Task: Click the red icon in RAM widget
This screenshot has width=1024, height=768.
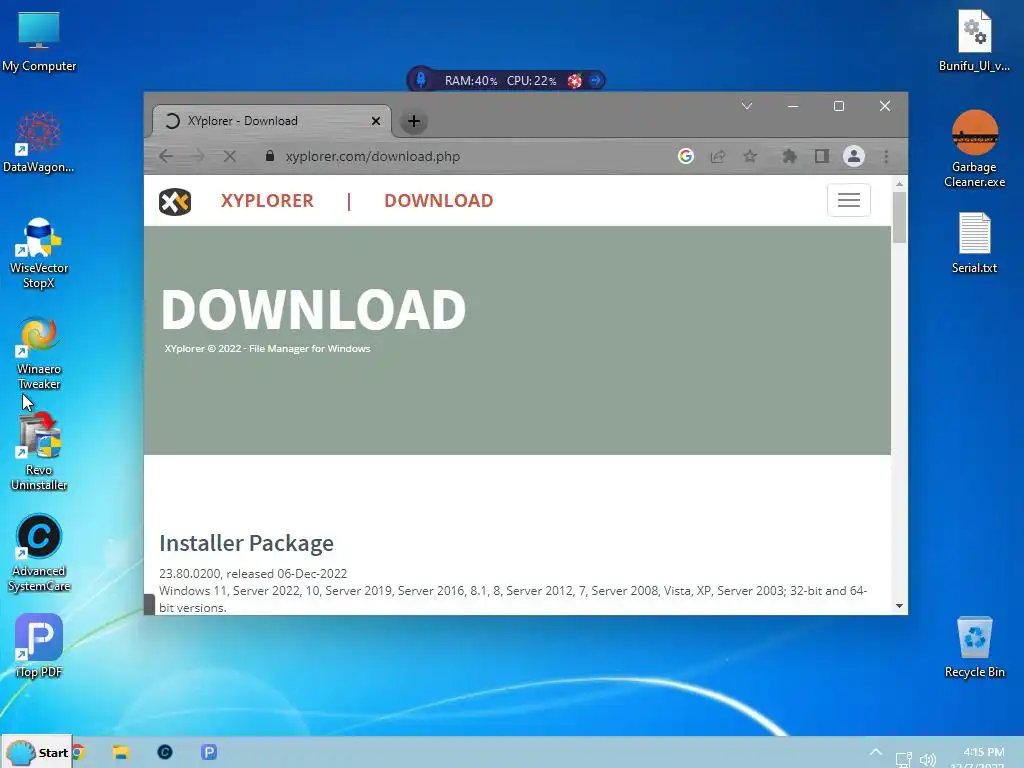Action: coord(575,81)
